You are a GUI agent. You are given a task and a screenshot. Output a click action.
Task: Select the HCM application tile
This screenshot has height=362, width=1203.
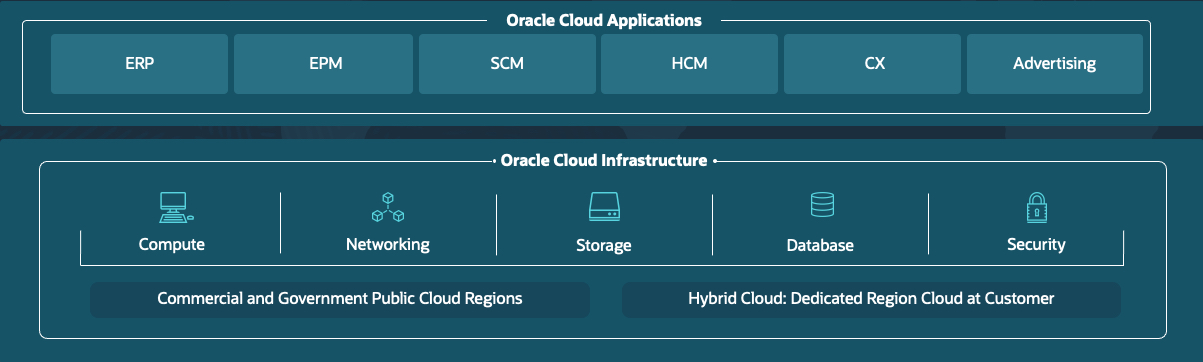690,64
